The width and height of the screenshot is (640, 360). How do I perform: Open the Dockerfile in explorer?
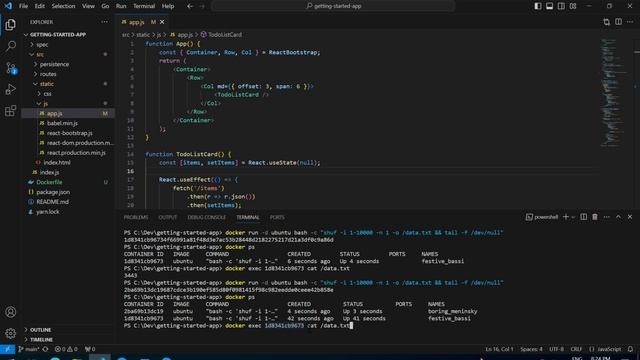point(49,182)
